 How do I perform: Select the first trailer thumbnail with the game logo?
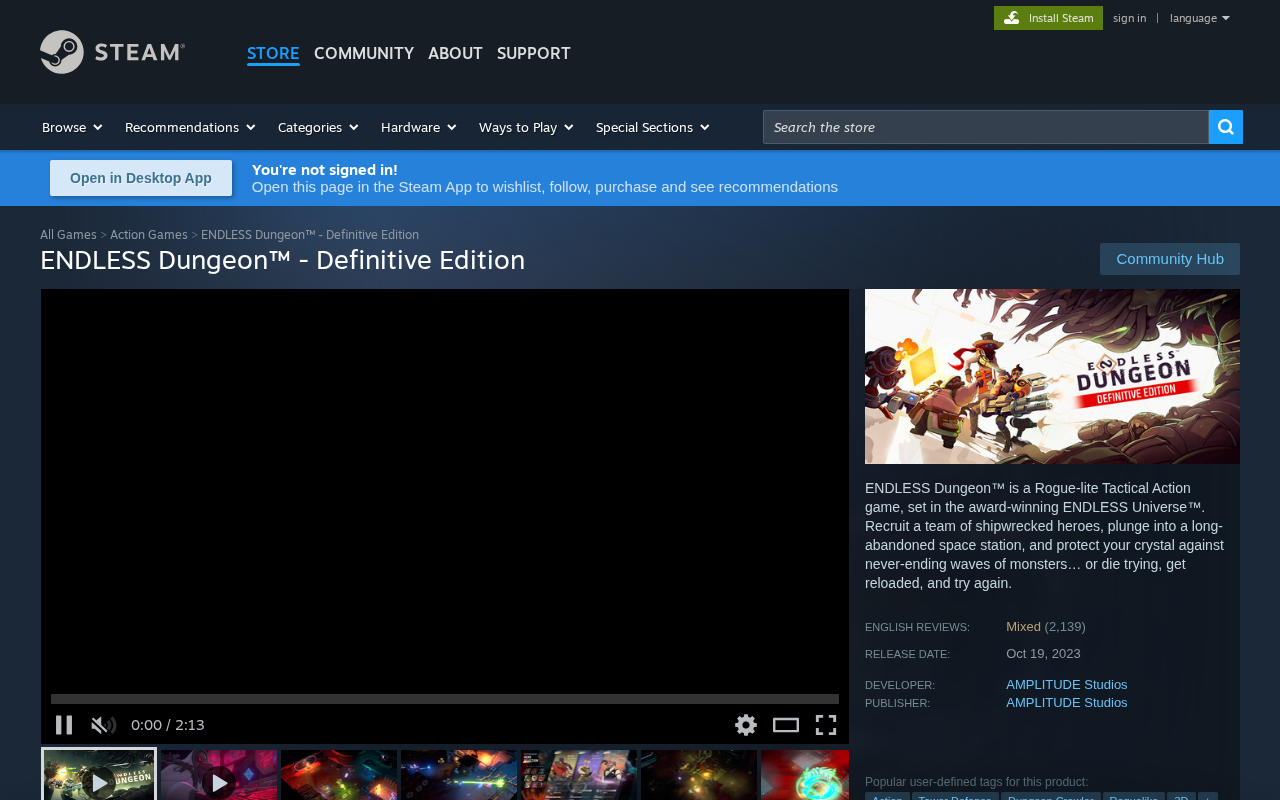[99, 775]
